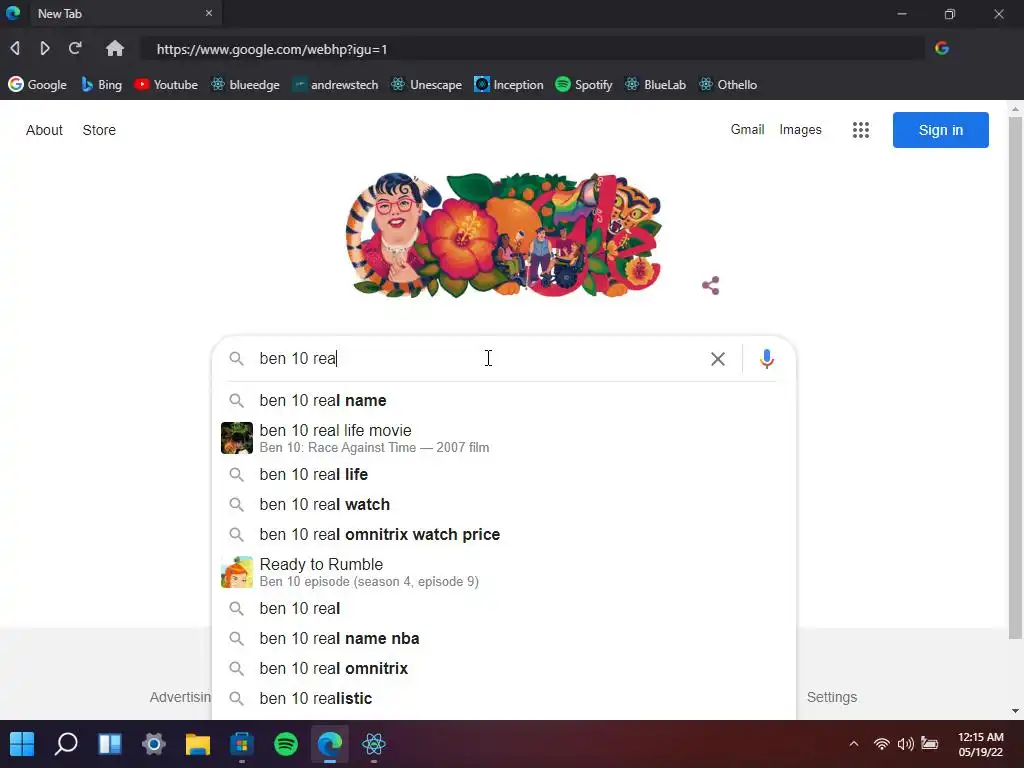Share the Google Doodle
Image resolution: width=1024 pixels, height=768 pixels.
coord(711,285)
